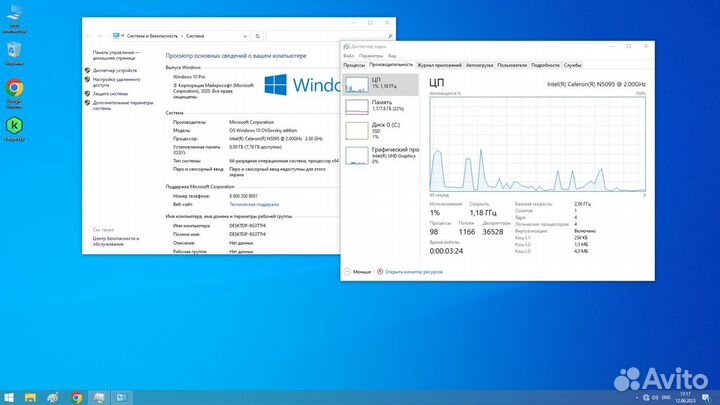
Task: Select the Память (Memory) resource in the sidebar
Action: click(x=356, y=106)
